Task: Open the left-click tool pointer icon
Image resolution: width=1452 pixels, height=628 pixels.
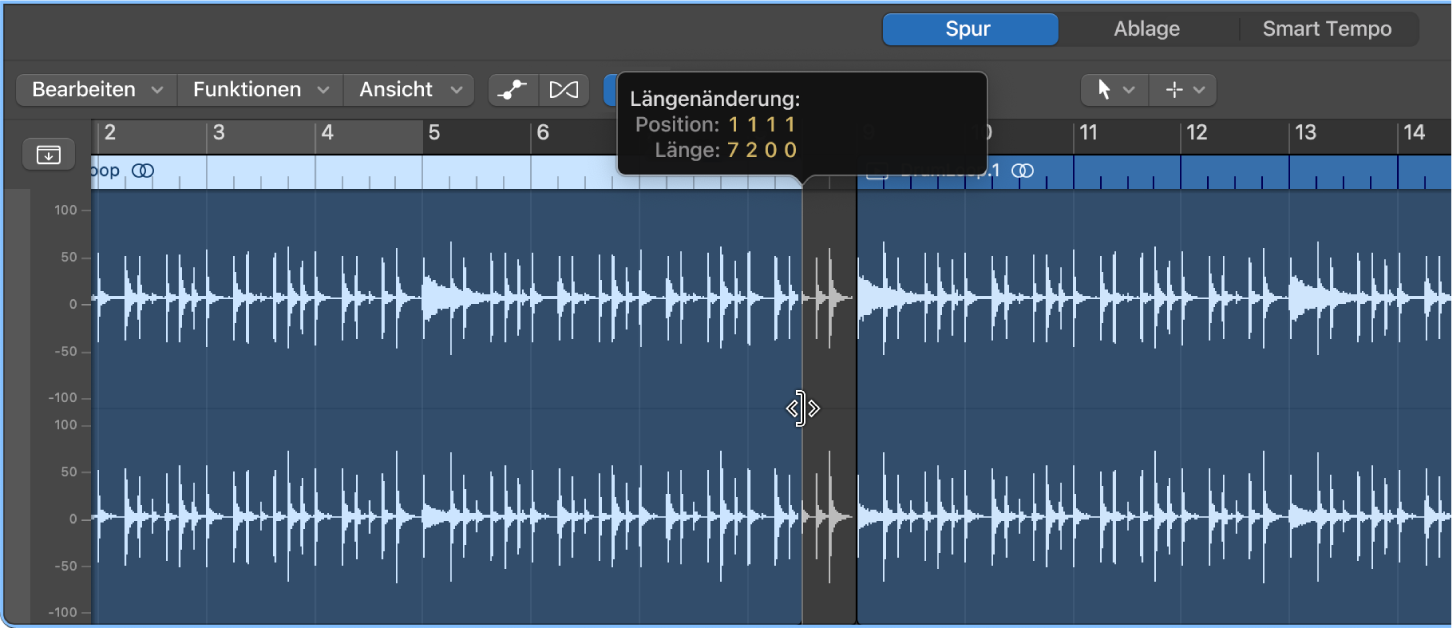Action: point(1105,89)
